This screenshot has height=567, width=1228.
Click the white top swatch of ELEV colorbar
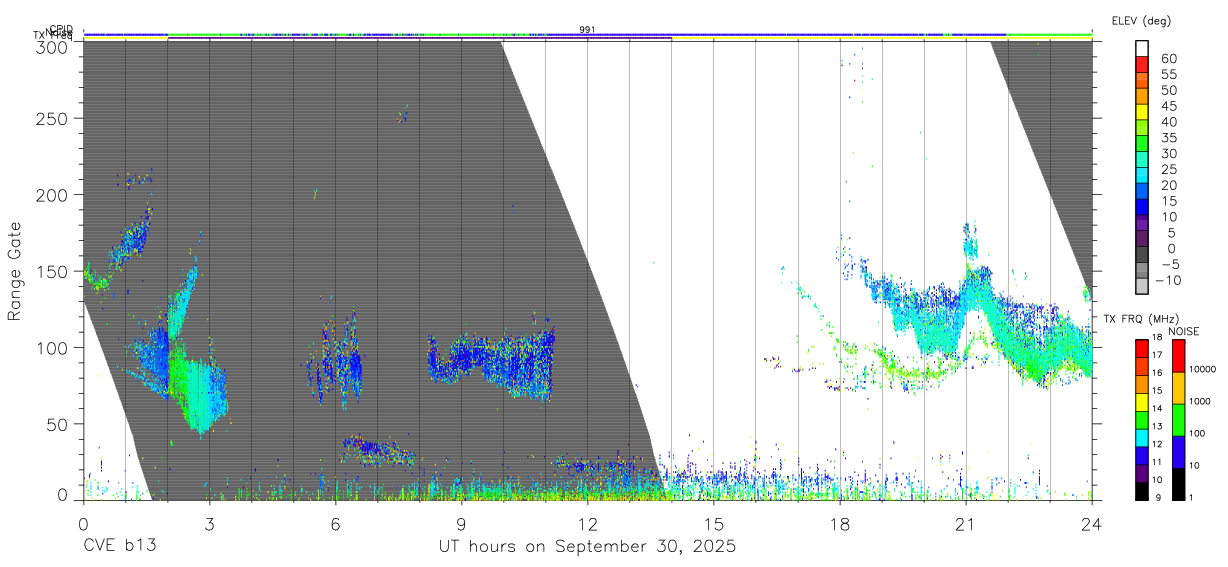pyautogui.click(x=1143, y=48)
